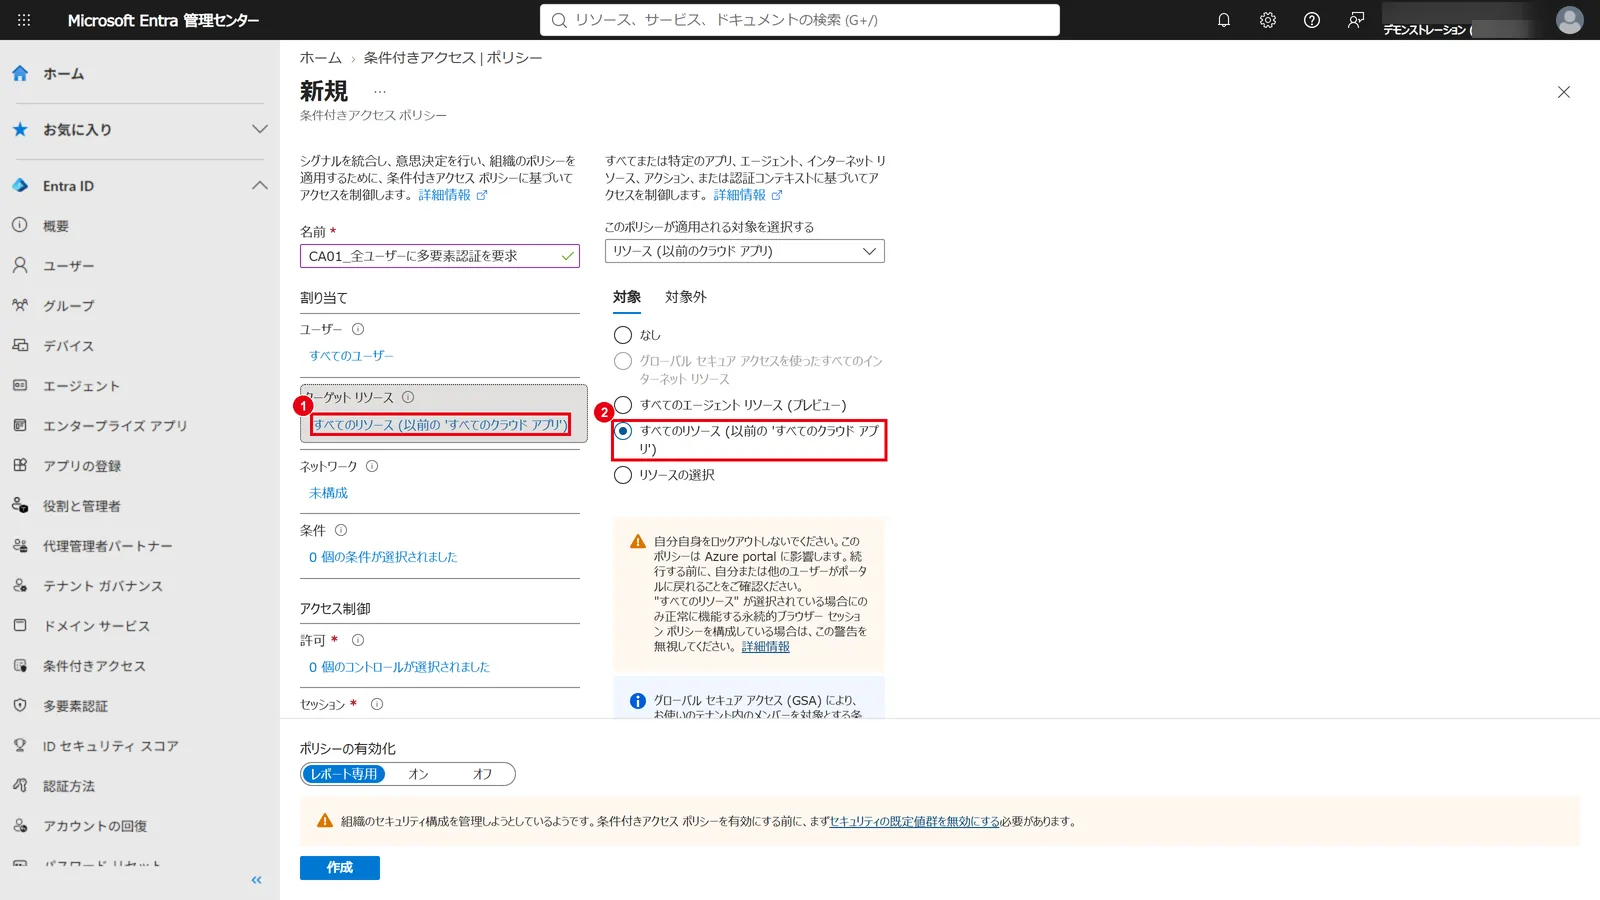Click the 代理管理者パートナー icon
The image size is (1600, 900).
click(x=20, y=545)
